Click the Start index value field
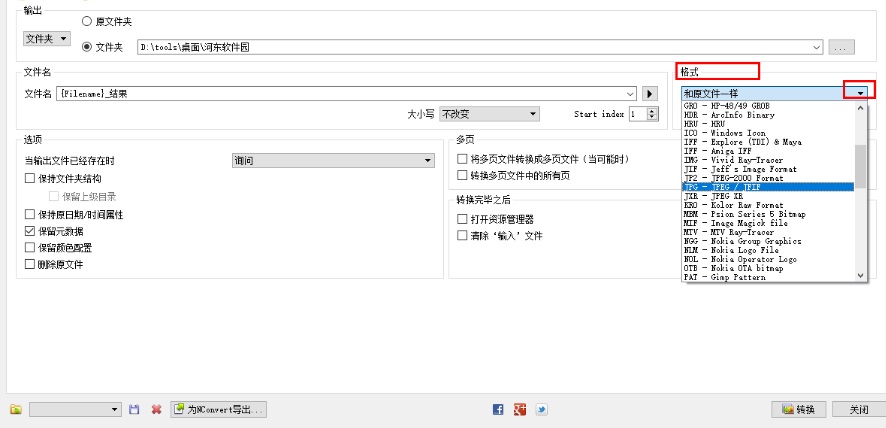The image size is (886, 428). tap(638, 114)
